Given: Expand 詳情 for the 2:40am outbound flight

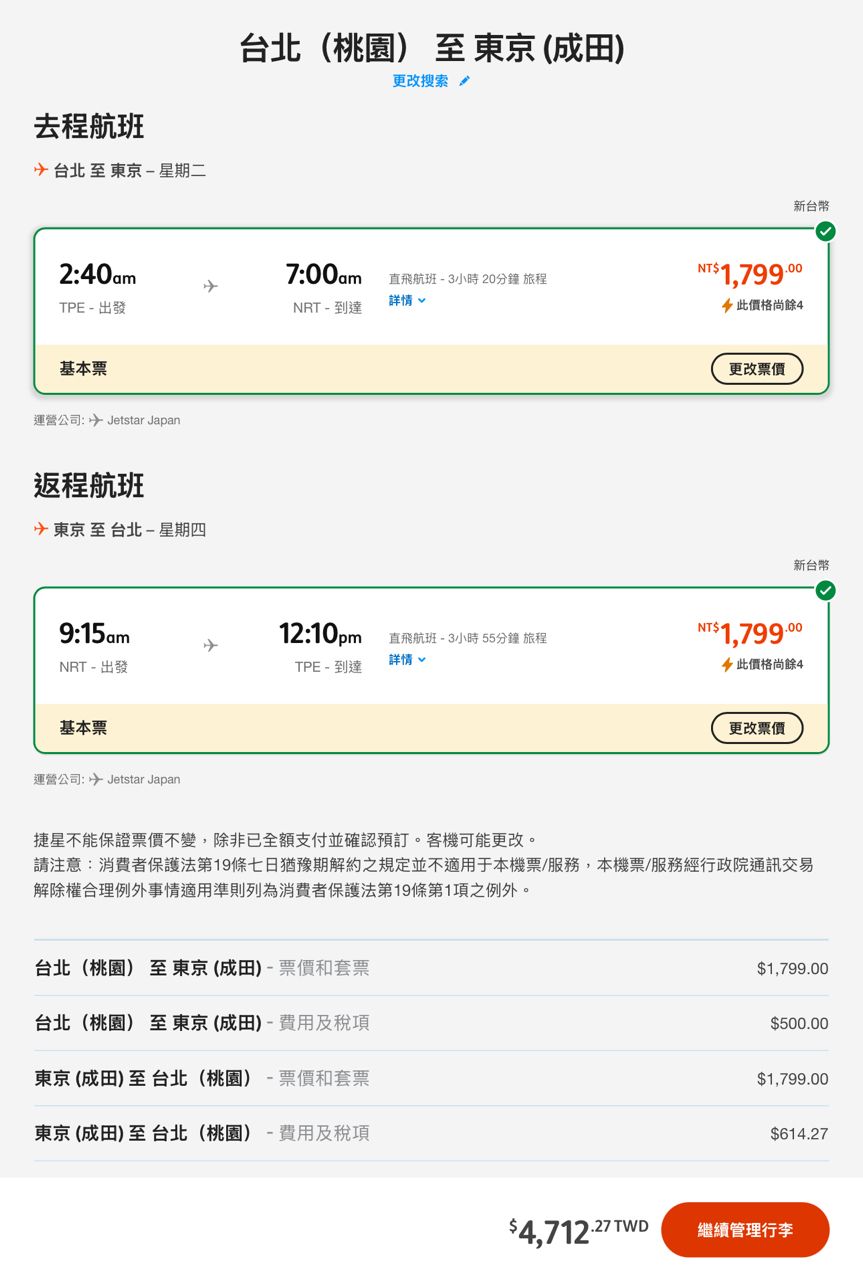Looking at the screenshot, I should click(x=407, y=300).
